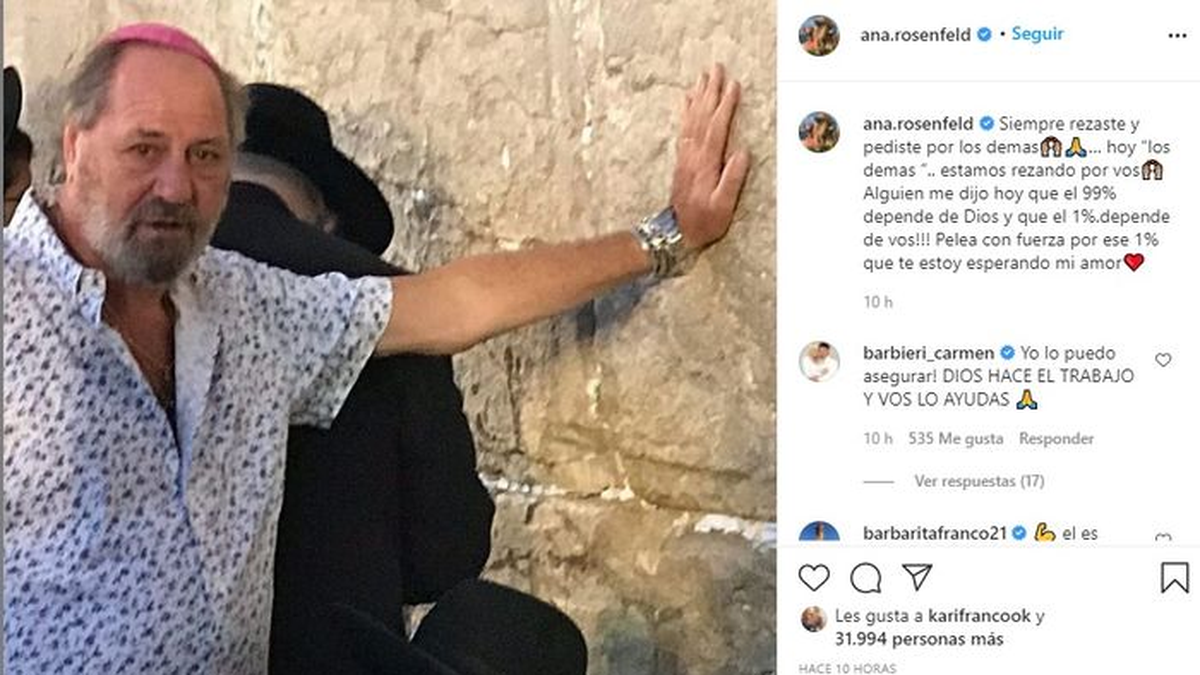Open barbieri_carmen's profile picture
The image size is (1200, 675).
coord(819,362)
